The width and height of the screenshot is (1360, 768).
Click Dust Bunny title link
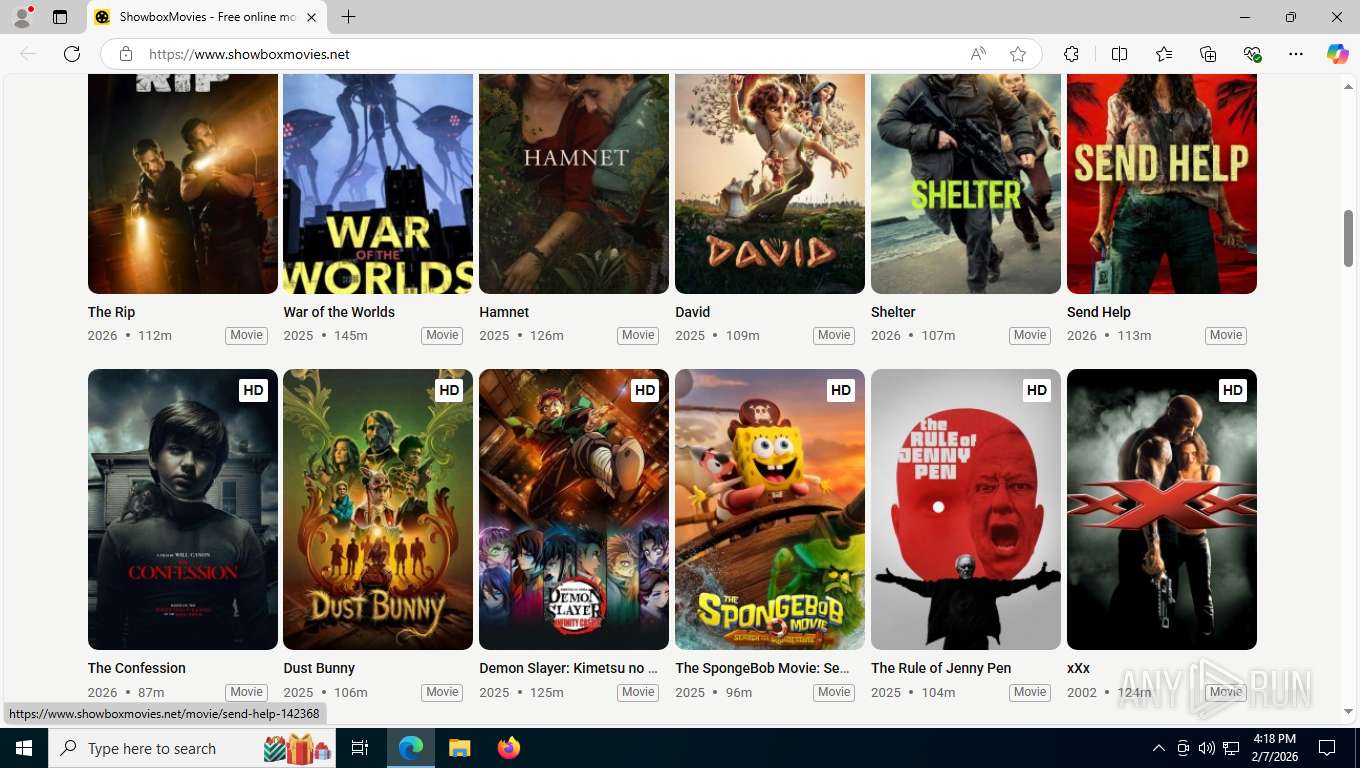[319, 668]
